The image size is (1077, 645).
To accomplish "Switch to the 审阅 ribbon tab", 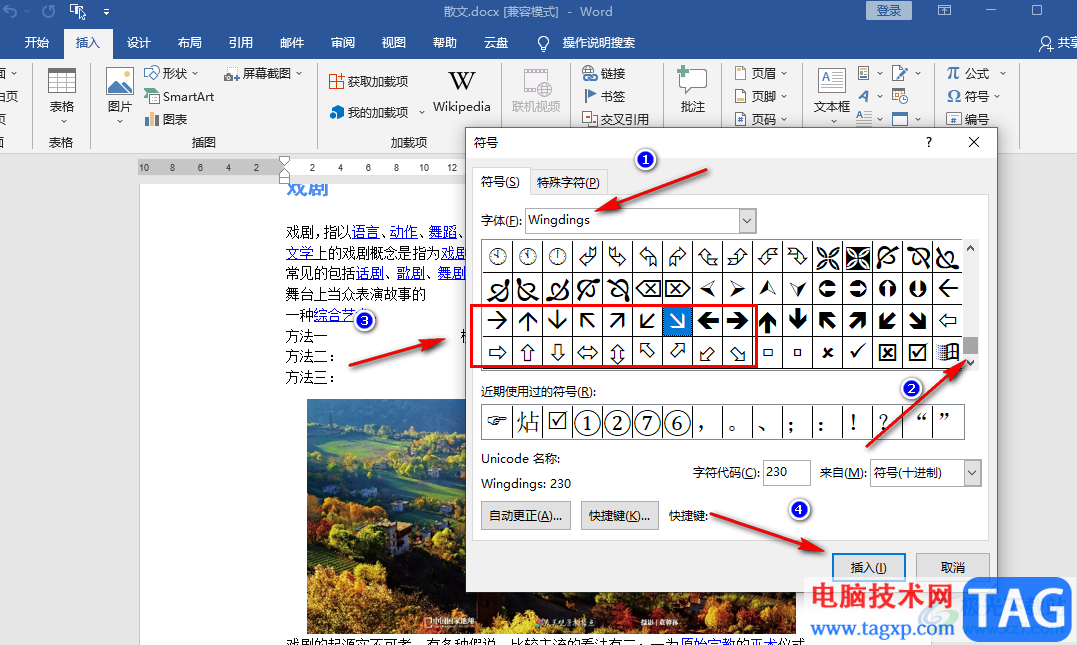I will [x=343, y=43].
